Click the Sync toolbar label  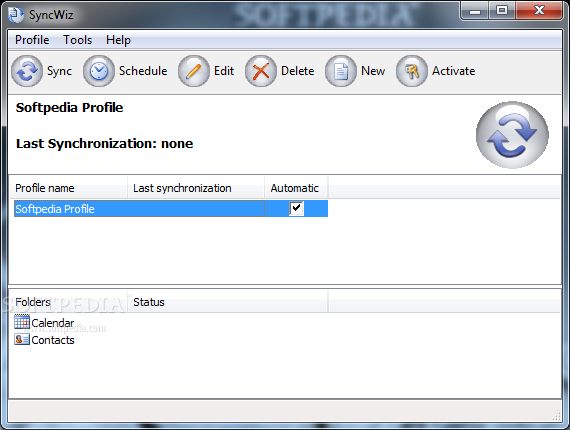pyautogui.click(x=59, y=71)
